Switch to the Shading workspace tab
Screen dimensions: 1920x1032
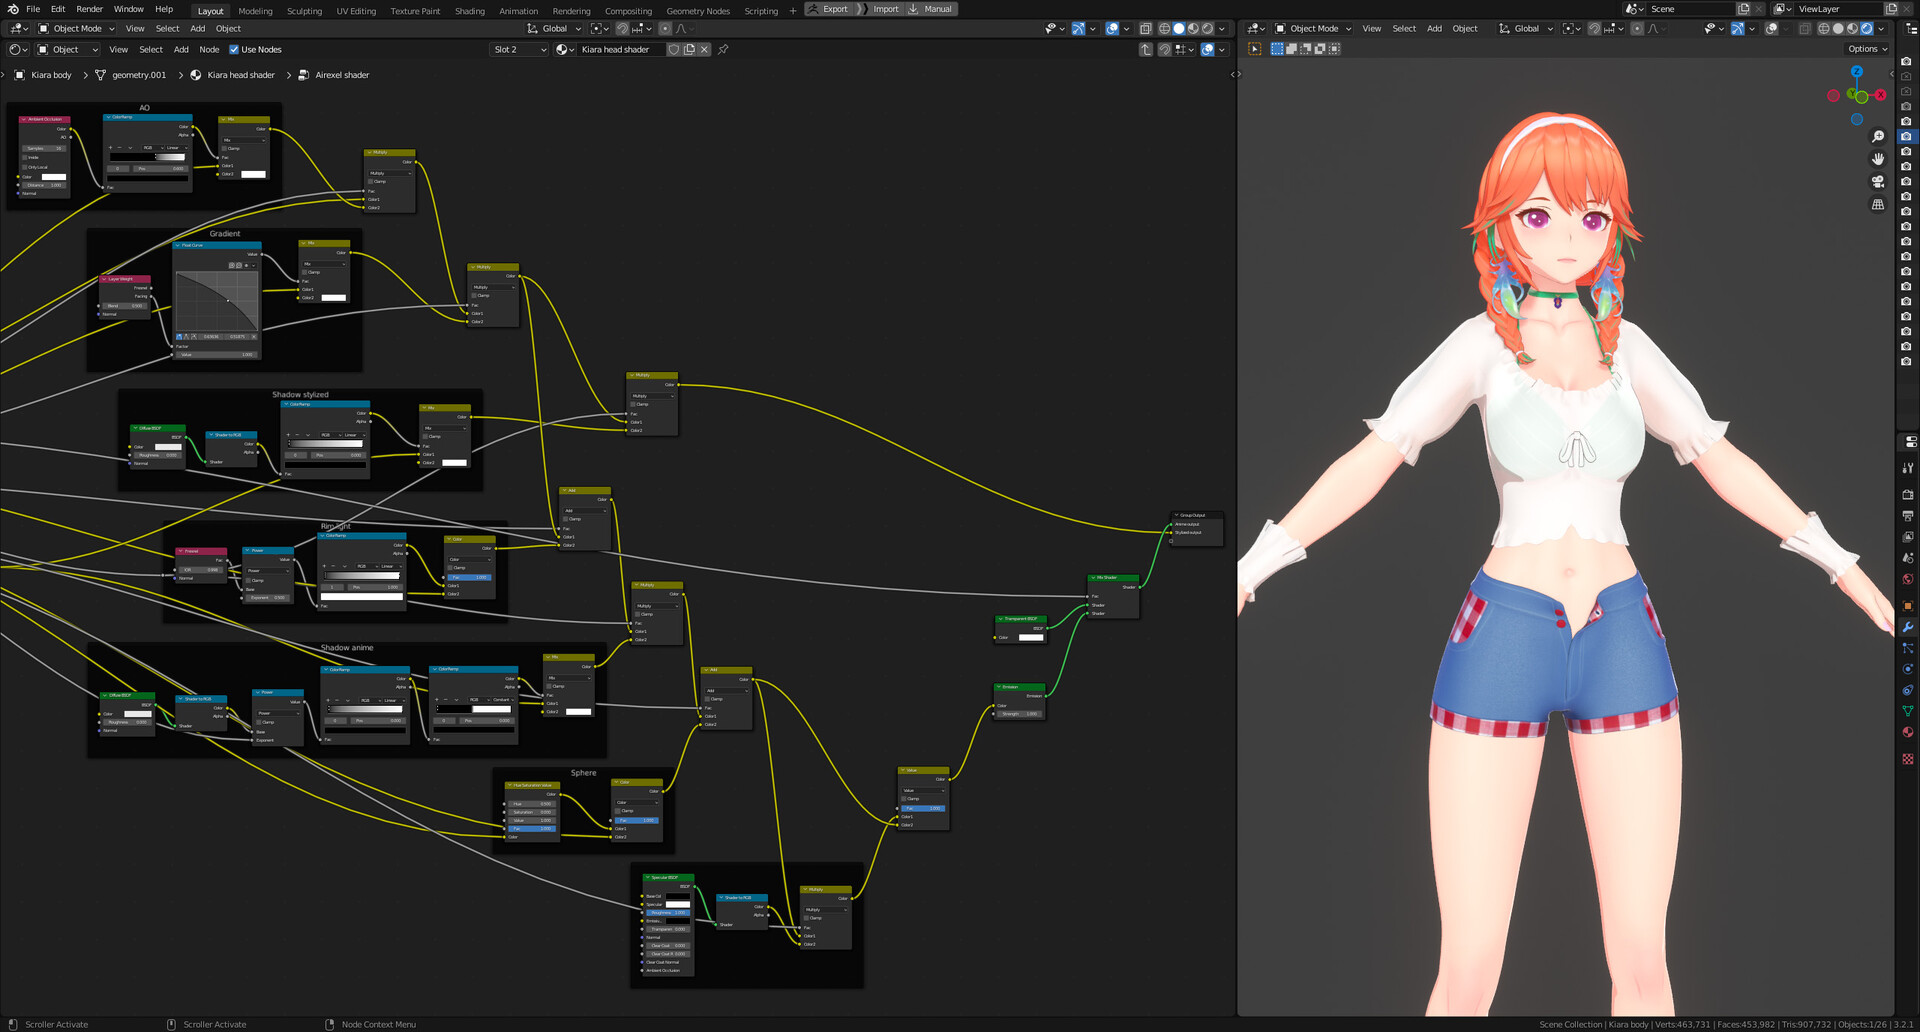click(x=469, y=11)
